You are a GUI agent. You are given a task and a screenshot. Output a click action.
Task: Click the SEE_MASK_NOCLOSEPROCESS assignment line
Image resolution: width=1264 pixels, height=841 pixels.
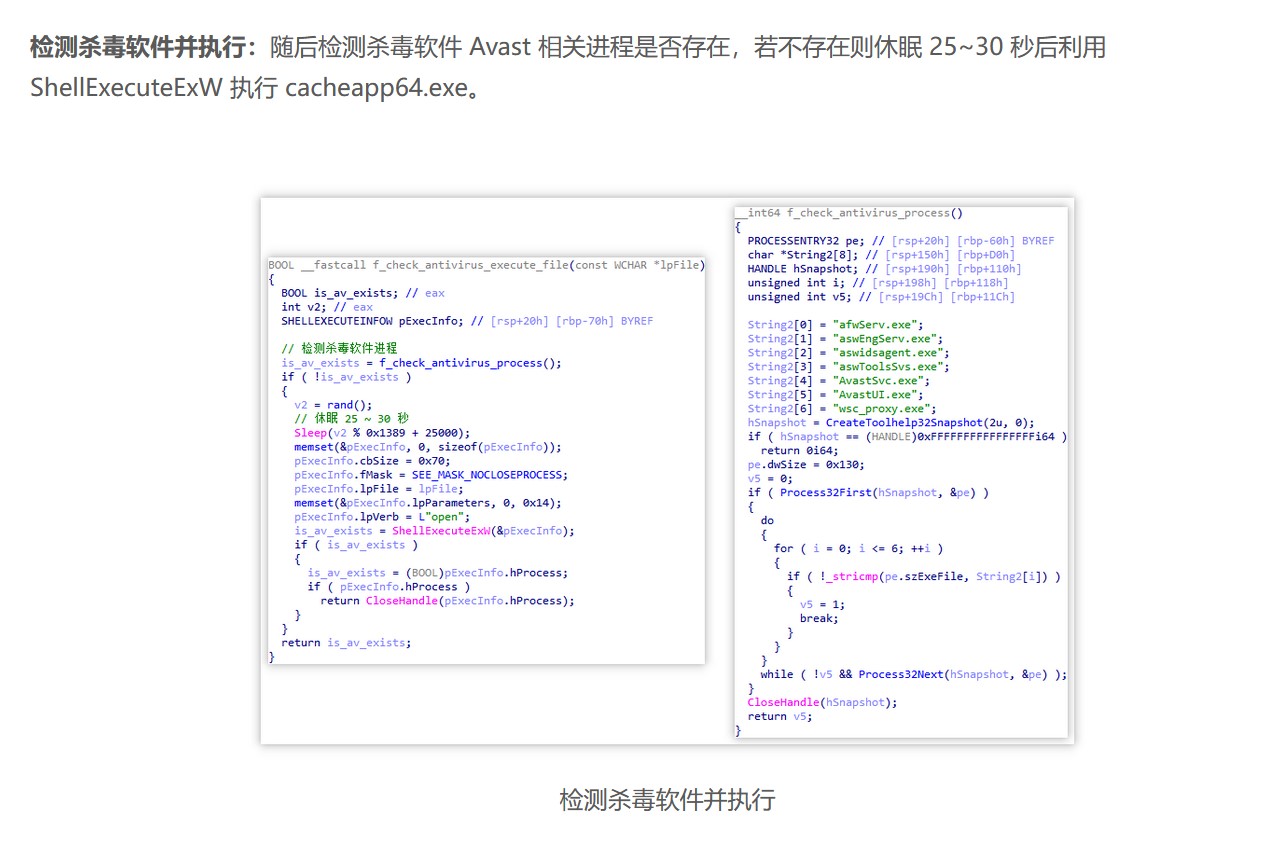point(431,475)
